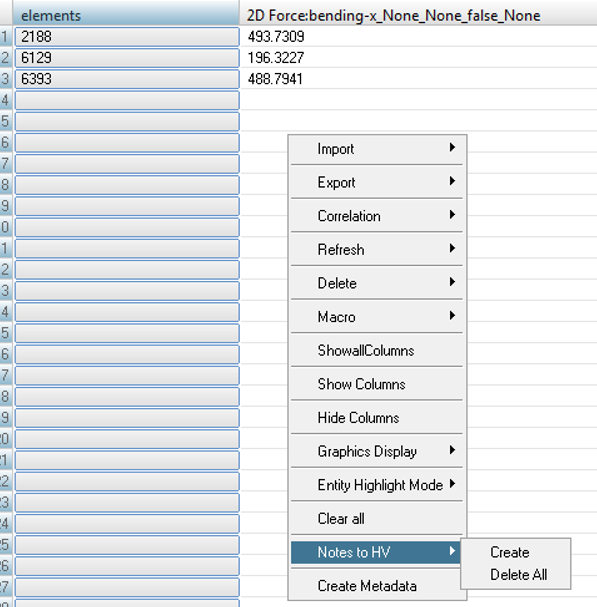Select Create Metadata menu entry

point(377,586)
